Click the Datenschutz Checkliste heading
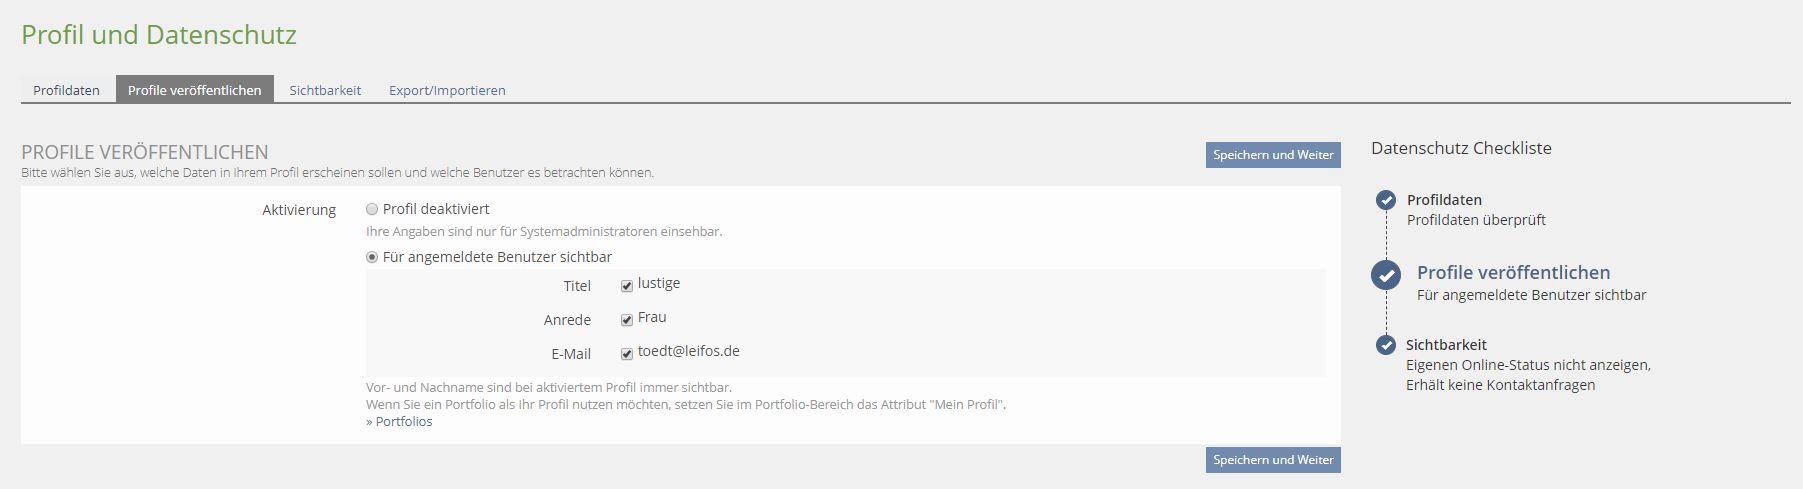 pos(1461,148)
